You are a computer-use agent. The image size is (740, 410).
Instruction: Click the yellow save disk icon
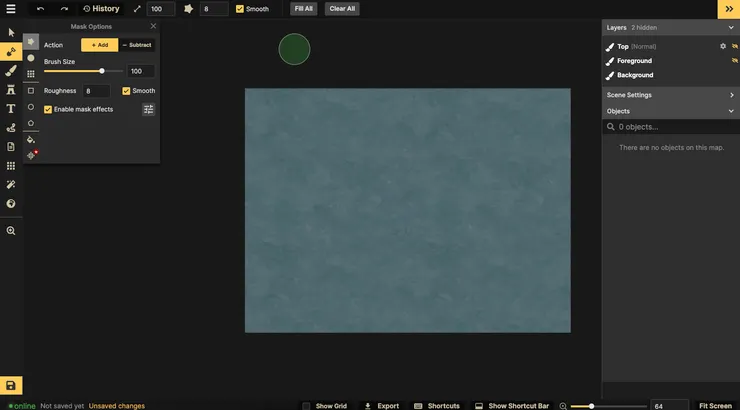pos(11,386)
